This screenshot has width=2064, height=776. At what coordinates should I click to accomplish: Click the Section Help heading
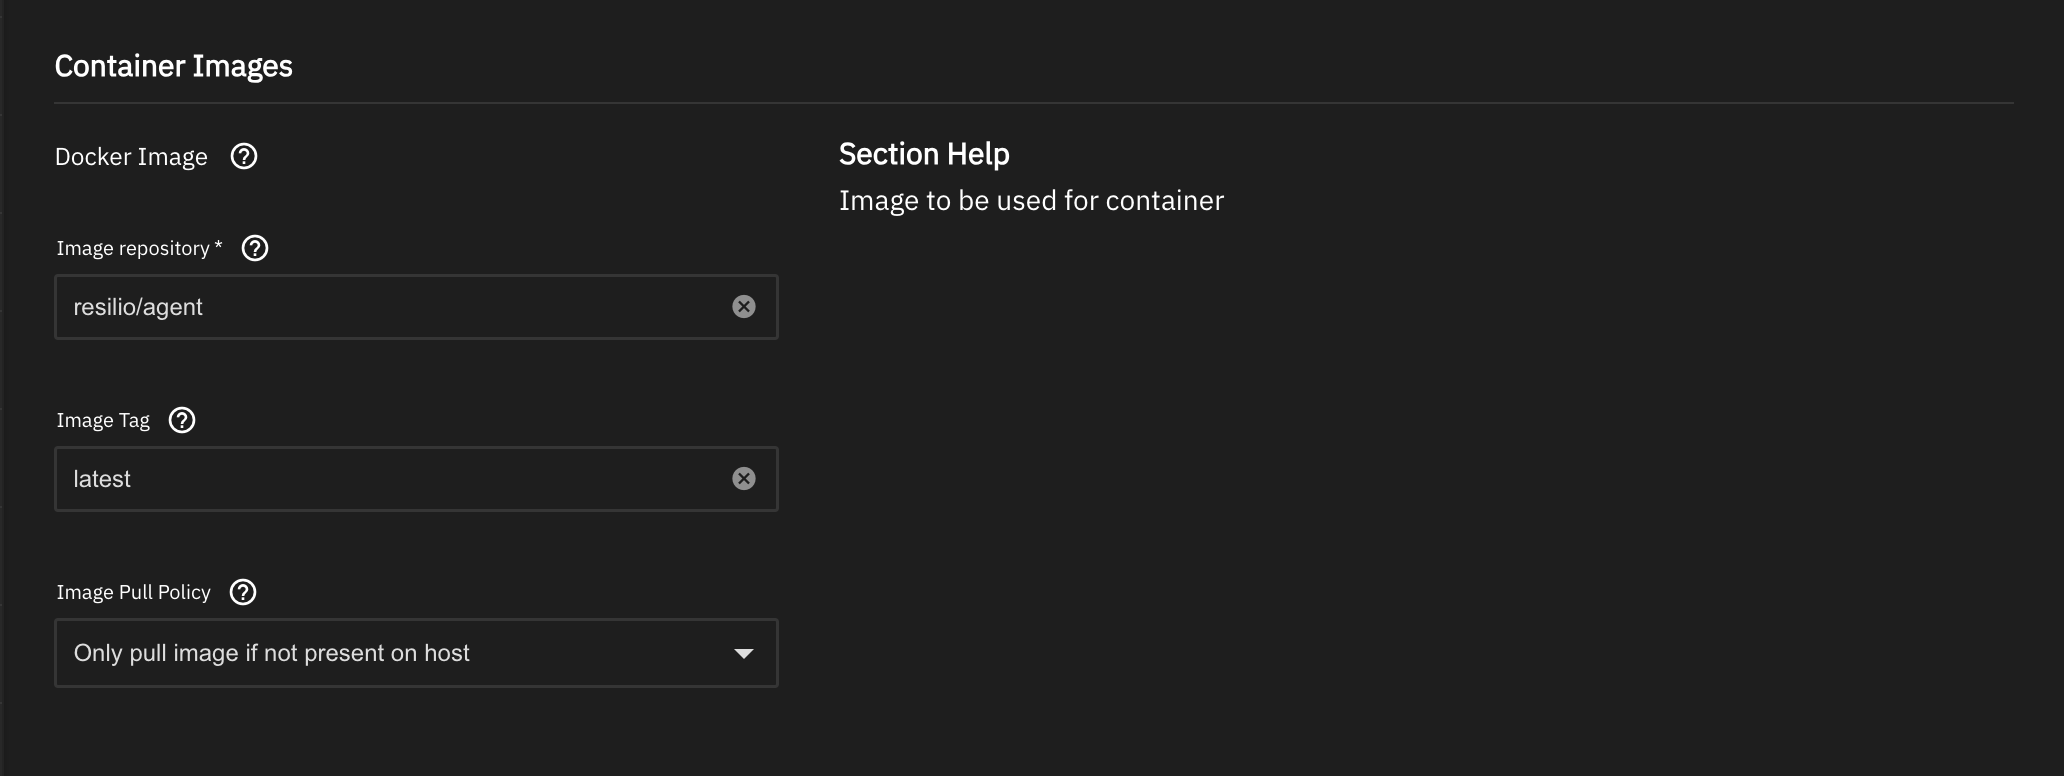(923, 154)
